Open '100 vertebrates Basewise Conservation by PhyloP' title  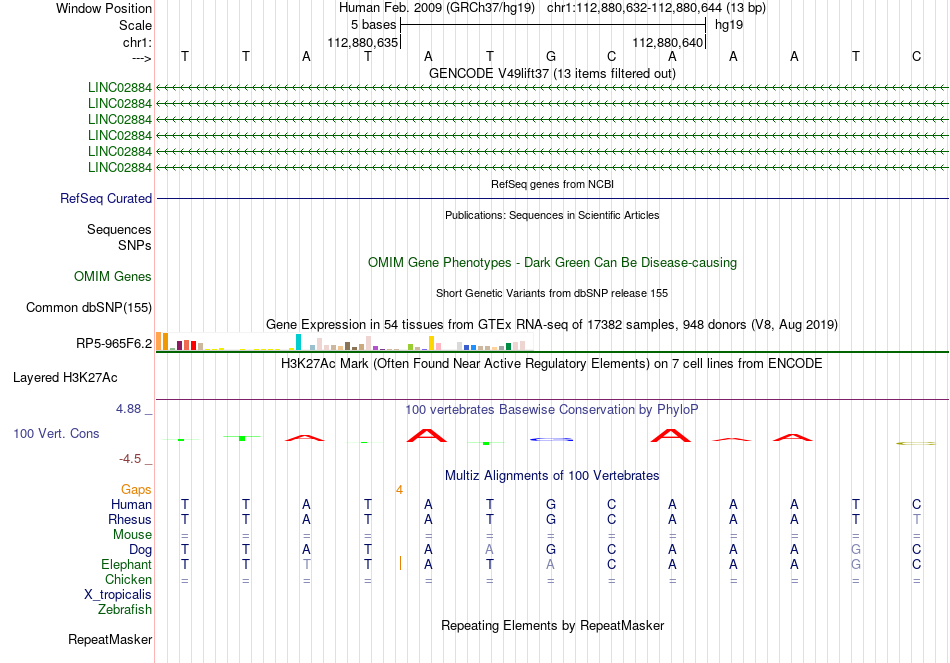coord(552,410)
